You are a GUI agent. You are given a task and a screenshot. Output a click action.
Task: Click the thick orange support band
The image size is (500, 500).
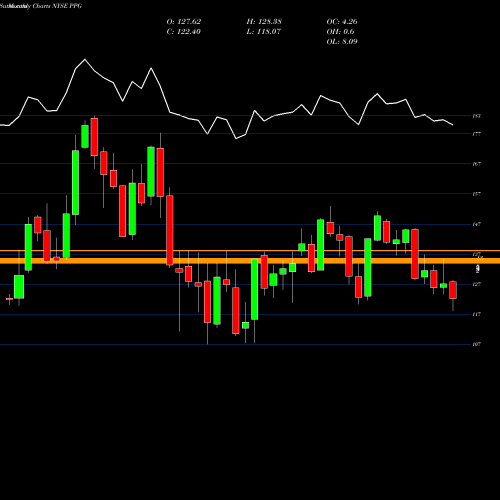tap(250, 261)
